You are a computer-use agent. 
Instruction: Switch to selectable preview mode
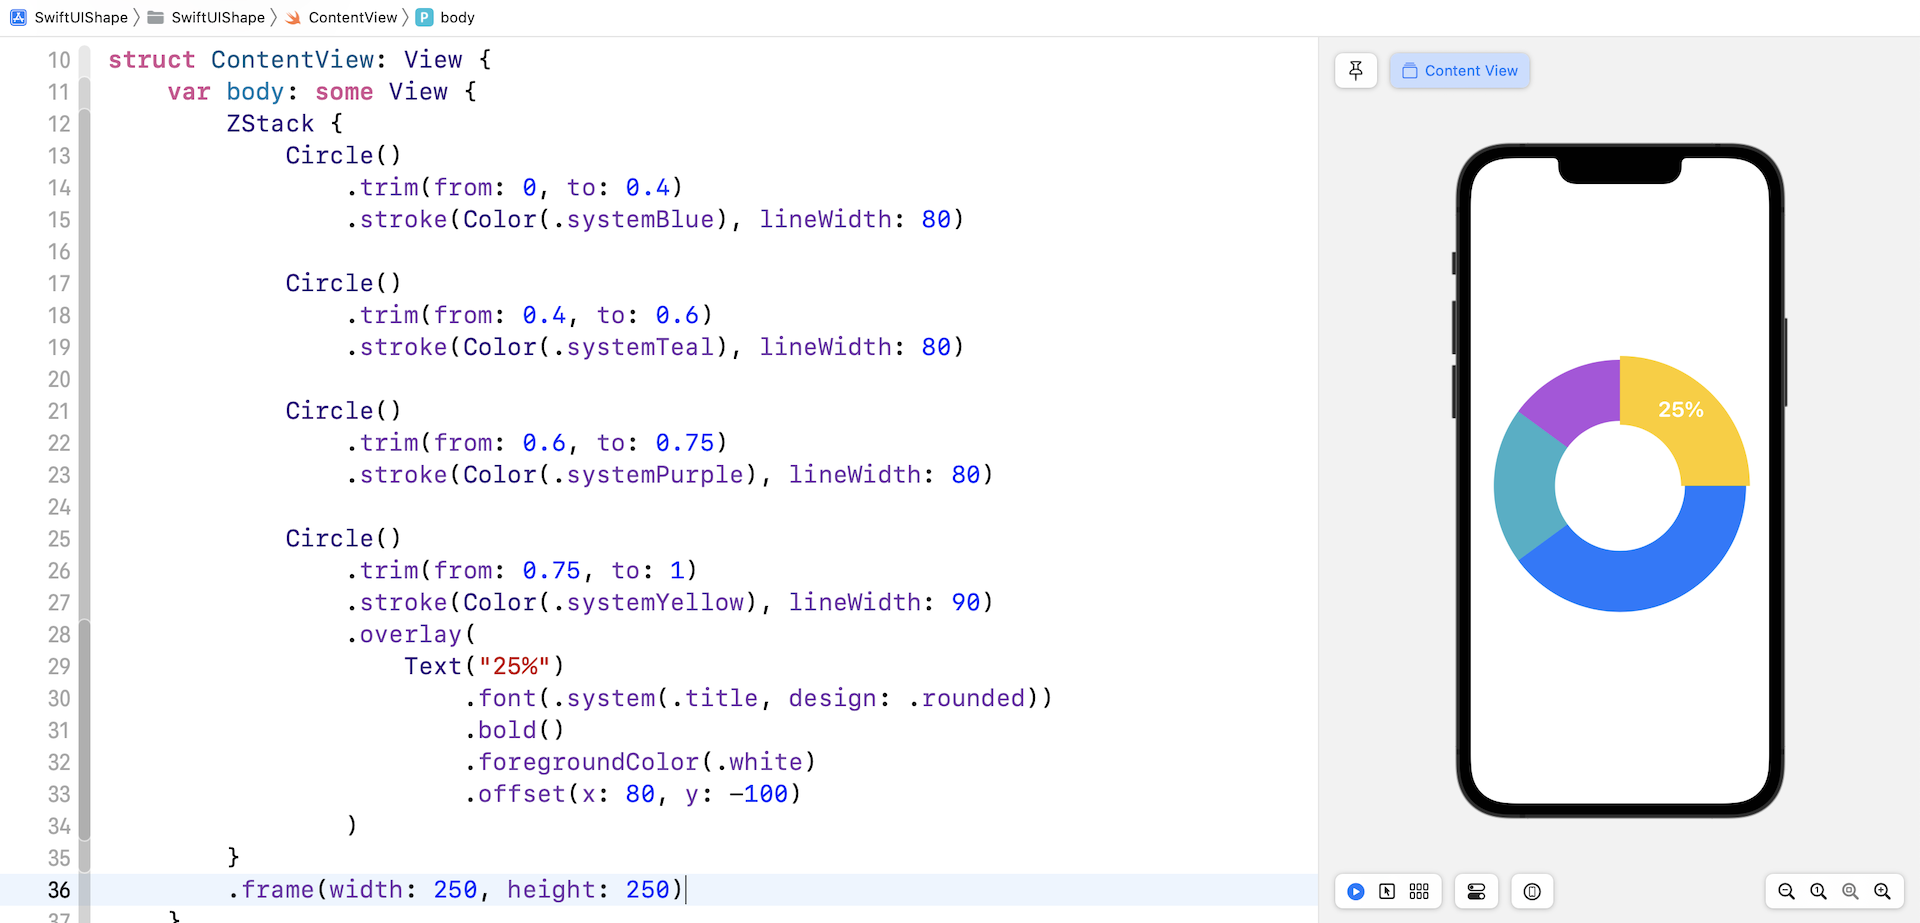pyautogui.click(x=1387, y=891)
